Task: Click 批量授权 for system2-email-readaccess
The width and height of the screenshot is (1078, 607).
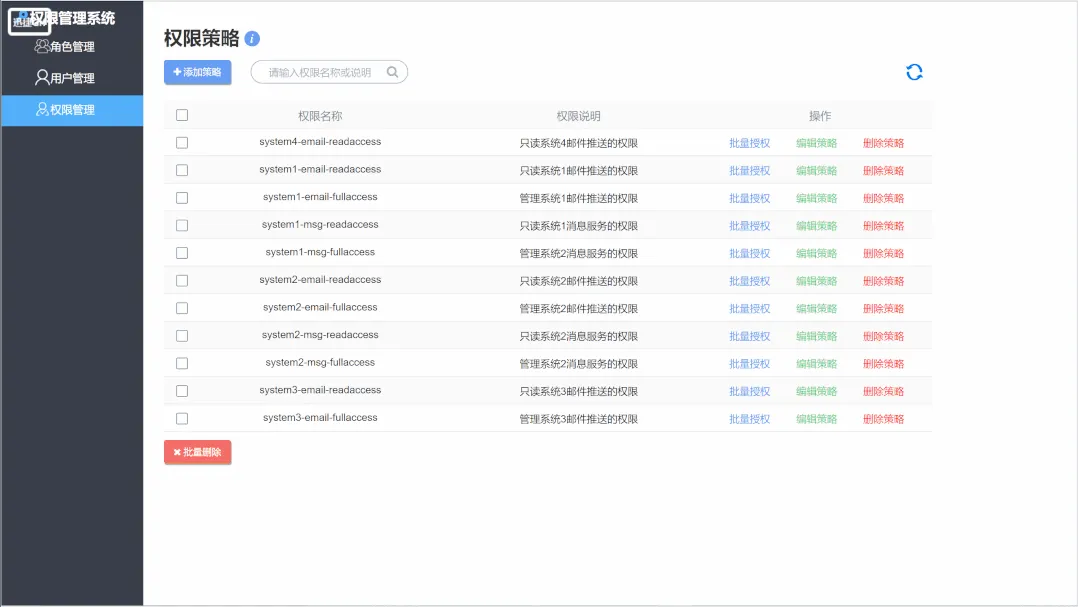Action: click(x=749, y=280)
